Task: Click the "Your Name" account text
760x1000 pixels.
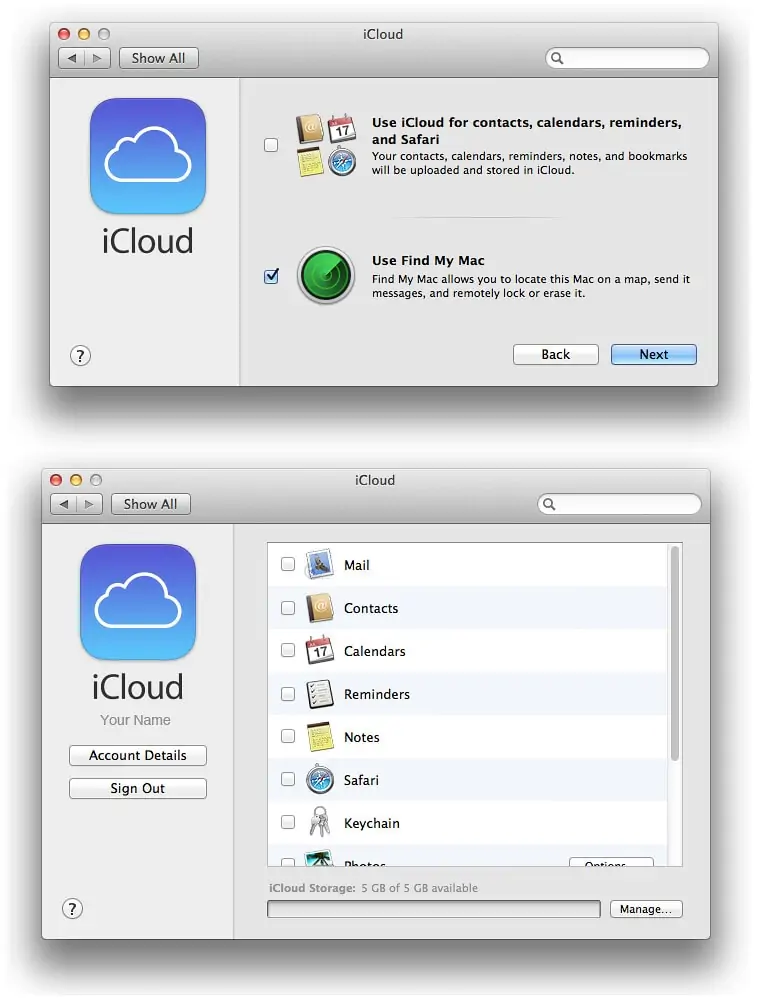Action: [135, 720]
